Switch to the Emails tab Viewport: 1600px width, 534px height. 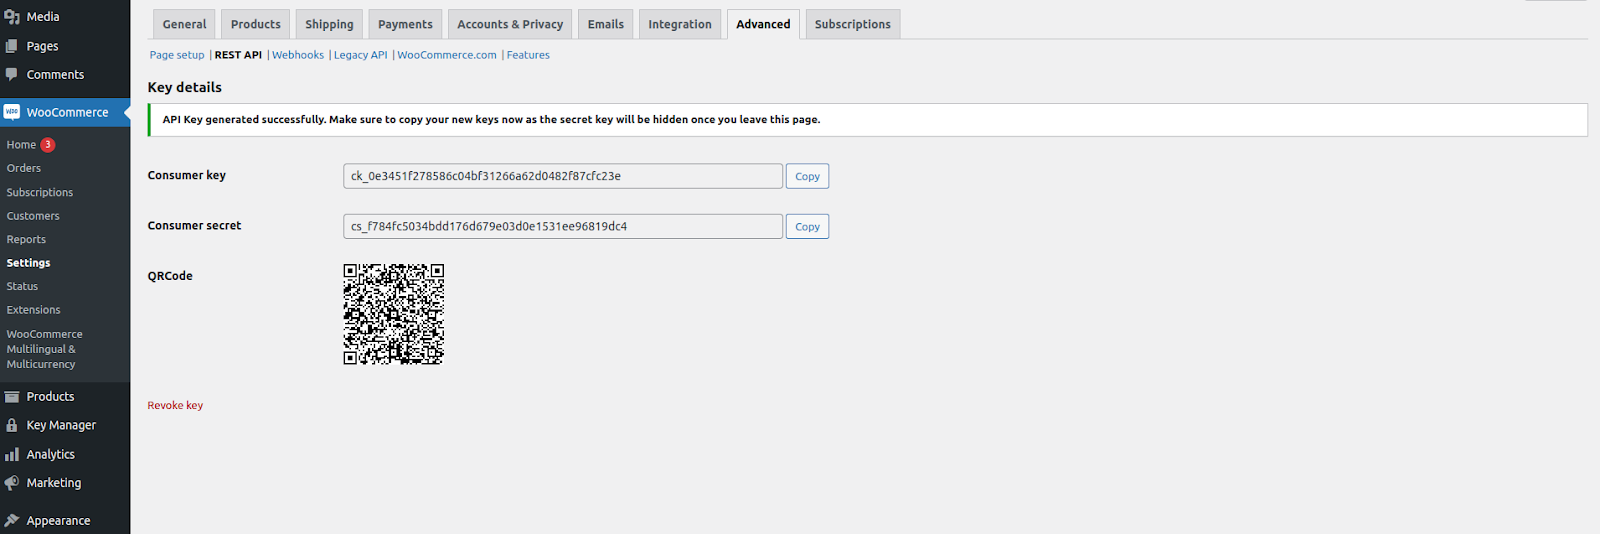605,24
